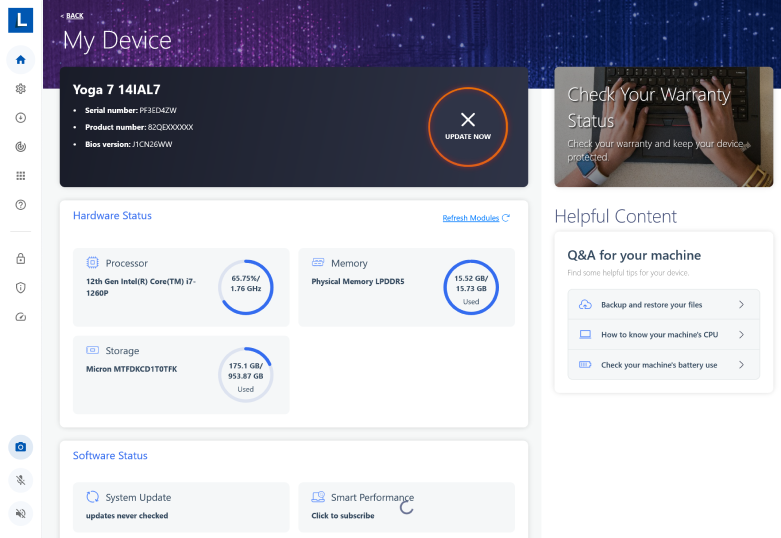The image size is (781, 538).
Task: Click the Storage drive icon
Action: point(92,350)
